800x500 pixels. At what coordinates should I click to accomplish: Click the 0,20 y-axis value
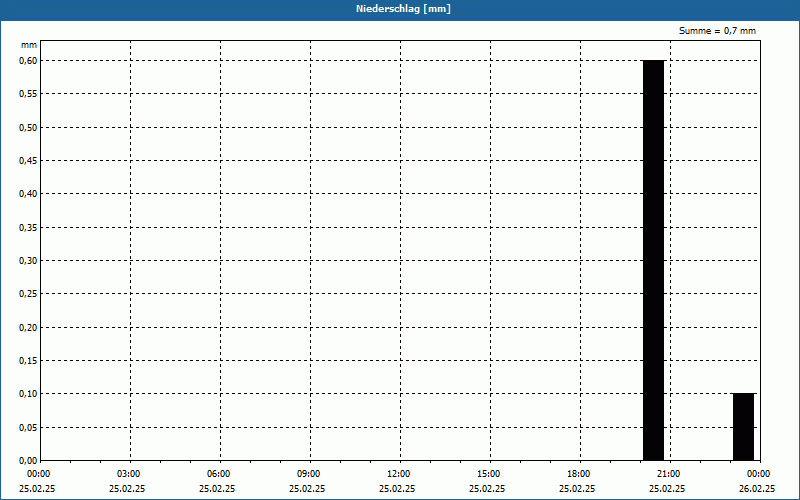pos(28,328)
